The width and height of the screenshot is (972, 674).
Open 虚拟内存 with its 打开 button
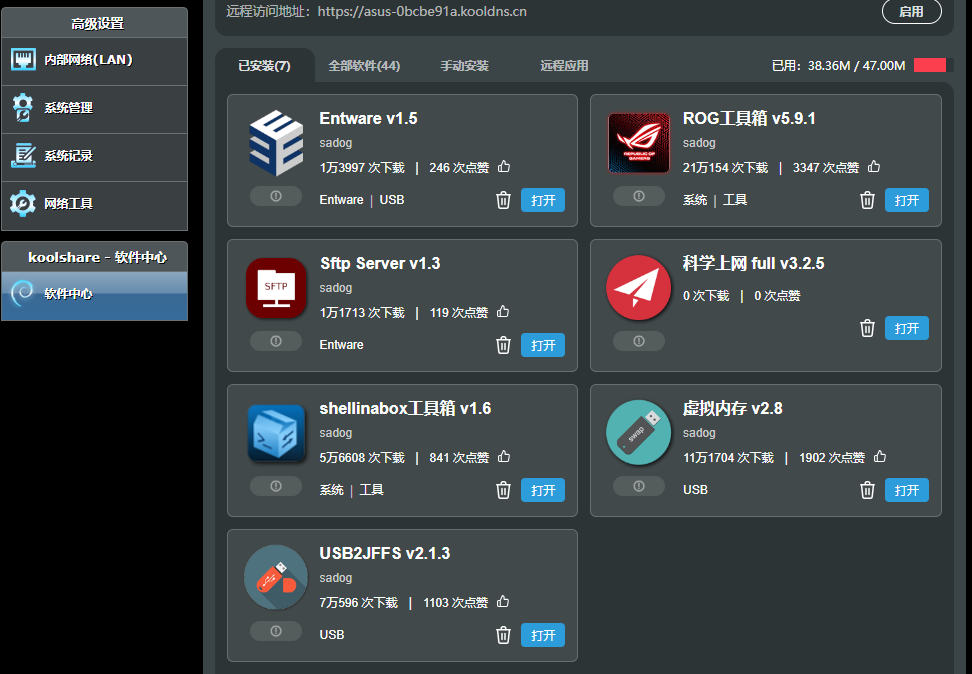pos(906,490)
